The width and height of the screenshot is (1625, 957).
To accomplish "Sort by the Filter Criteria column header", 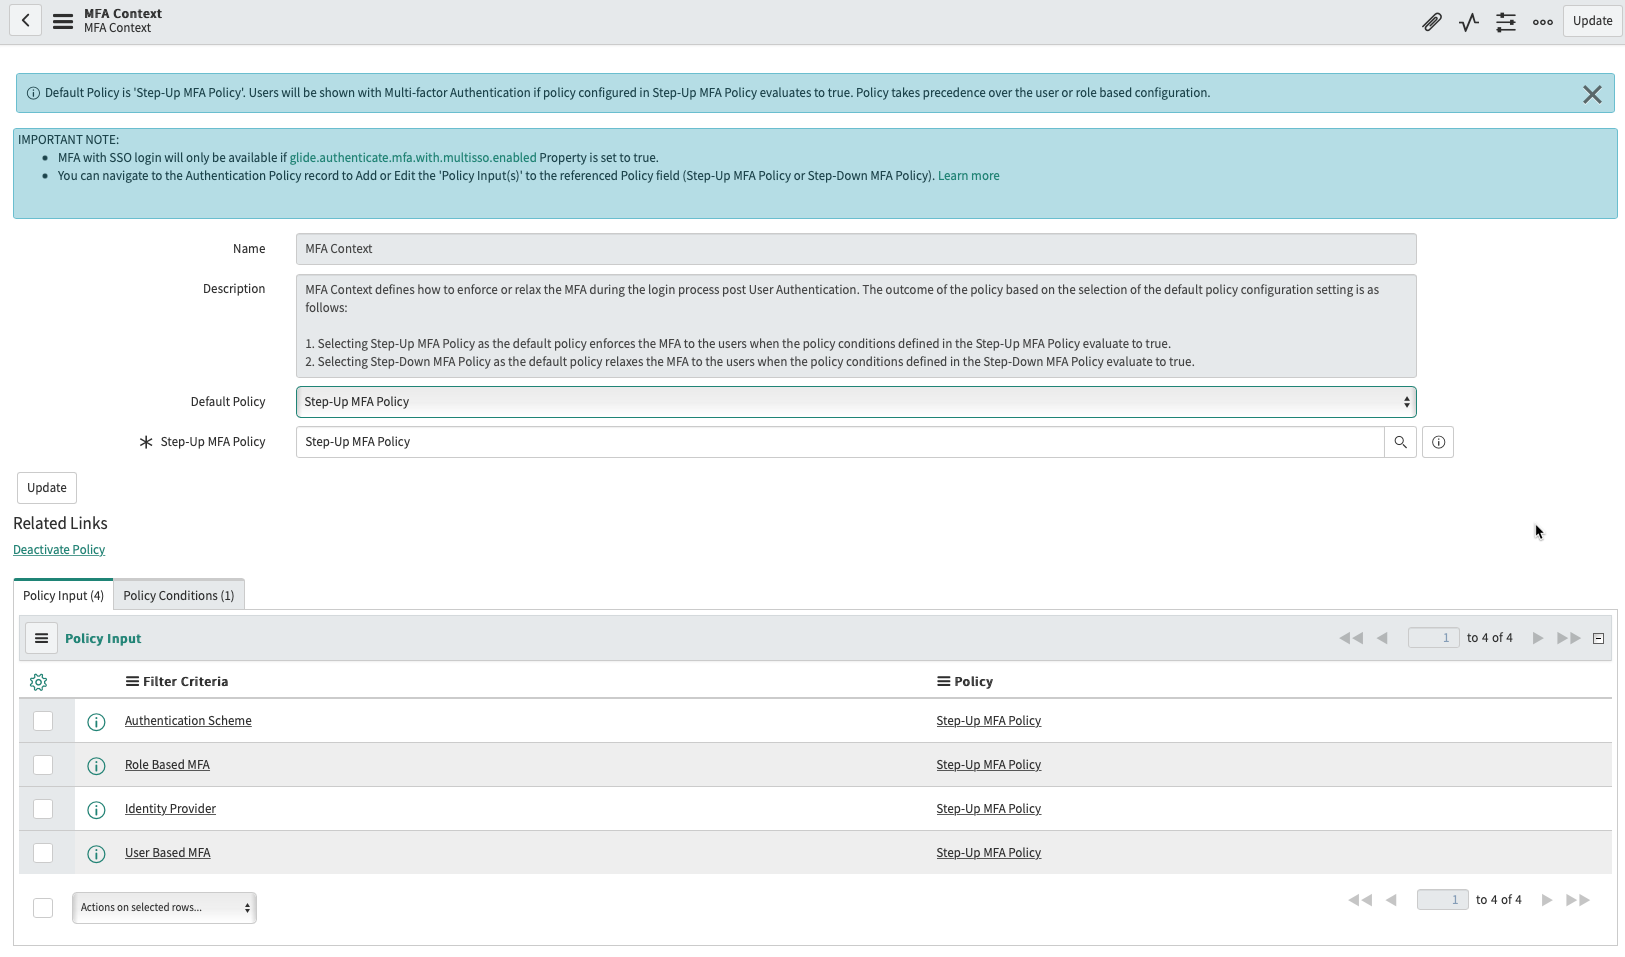I will tap(185, 682).
